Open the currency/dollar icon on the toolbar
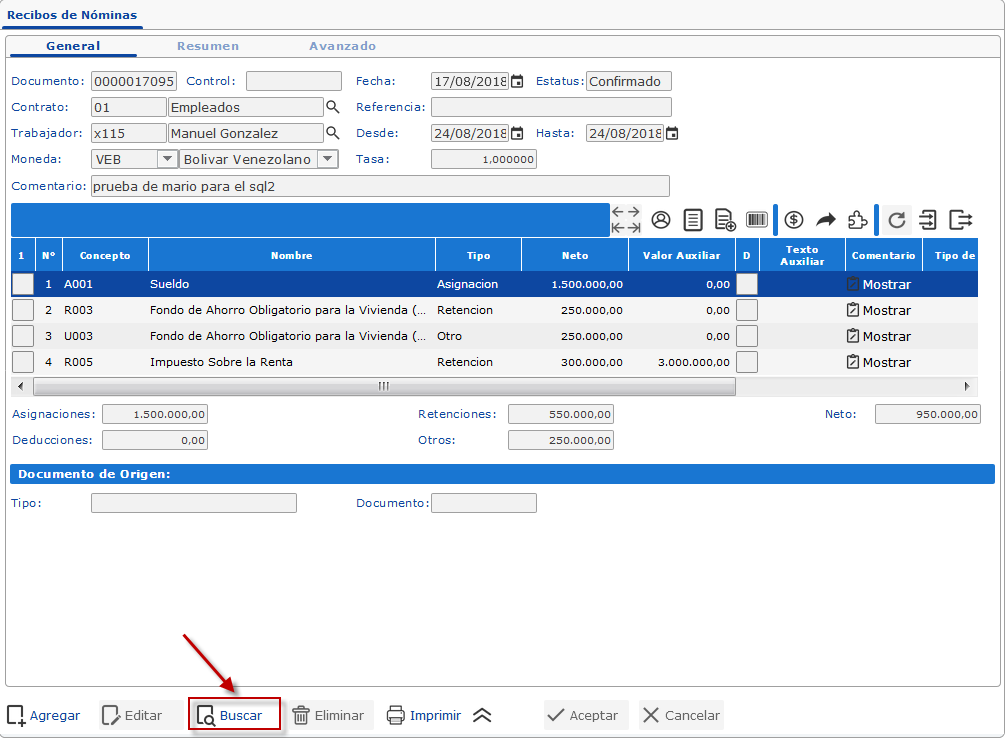The height and width of the screenshot is (738, 1008). click(x=794, y=219)
